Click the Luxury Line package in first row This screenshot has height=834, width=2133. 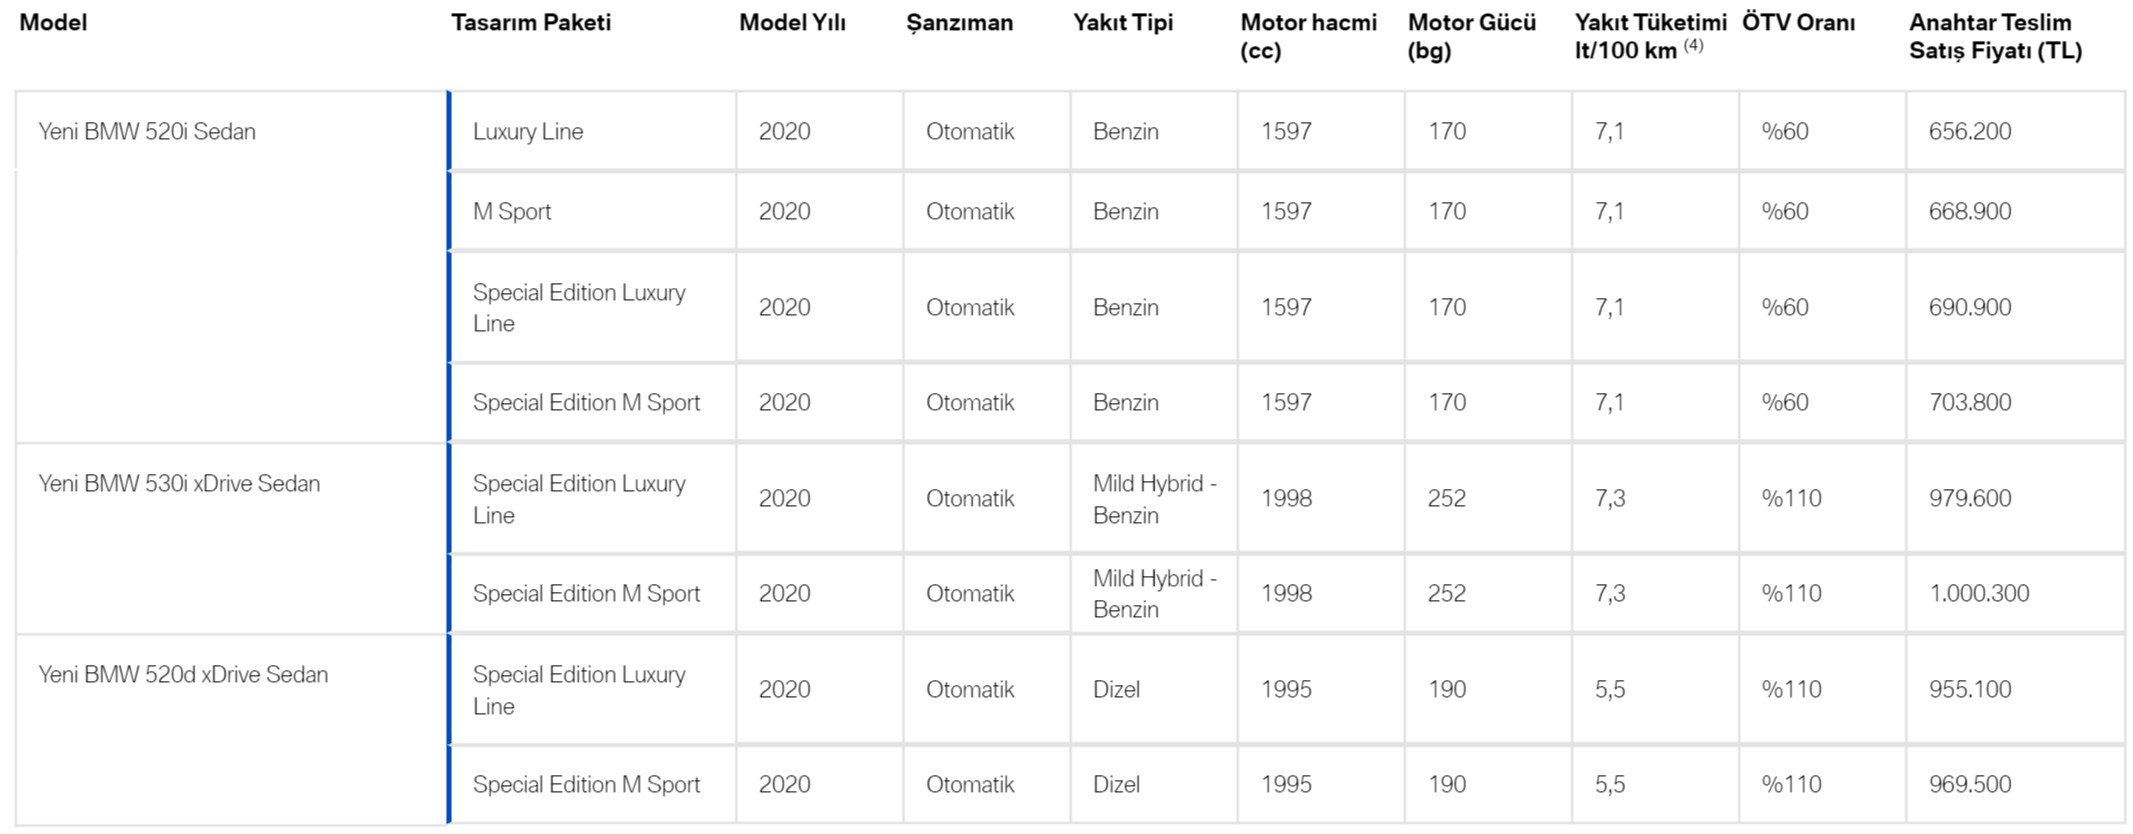528,131
